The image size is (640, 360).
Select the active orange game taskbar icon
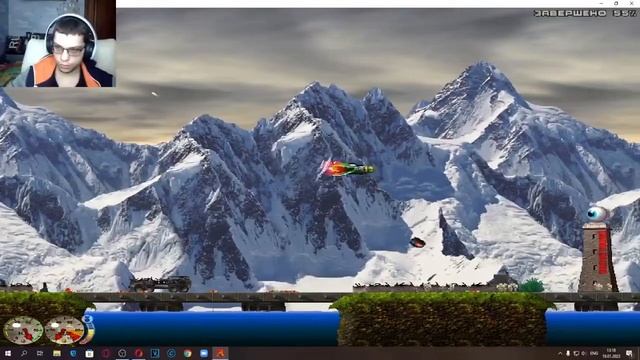click(220, 353)
